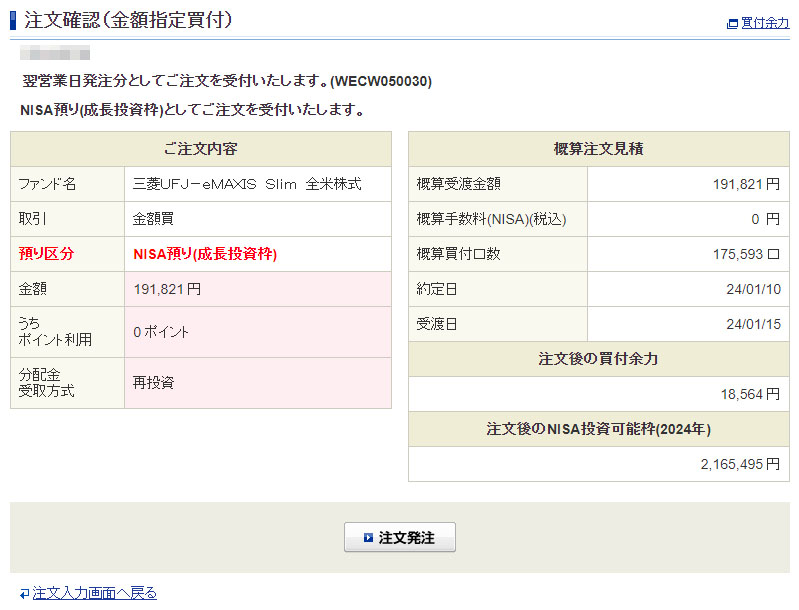Viewport: 799px width, 610px height.
Task: Click the NISA investable amount 2,165,495円
Action: (x=740, y=464)
